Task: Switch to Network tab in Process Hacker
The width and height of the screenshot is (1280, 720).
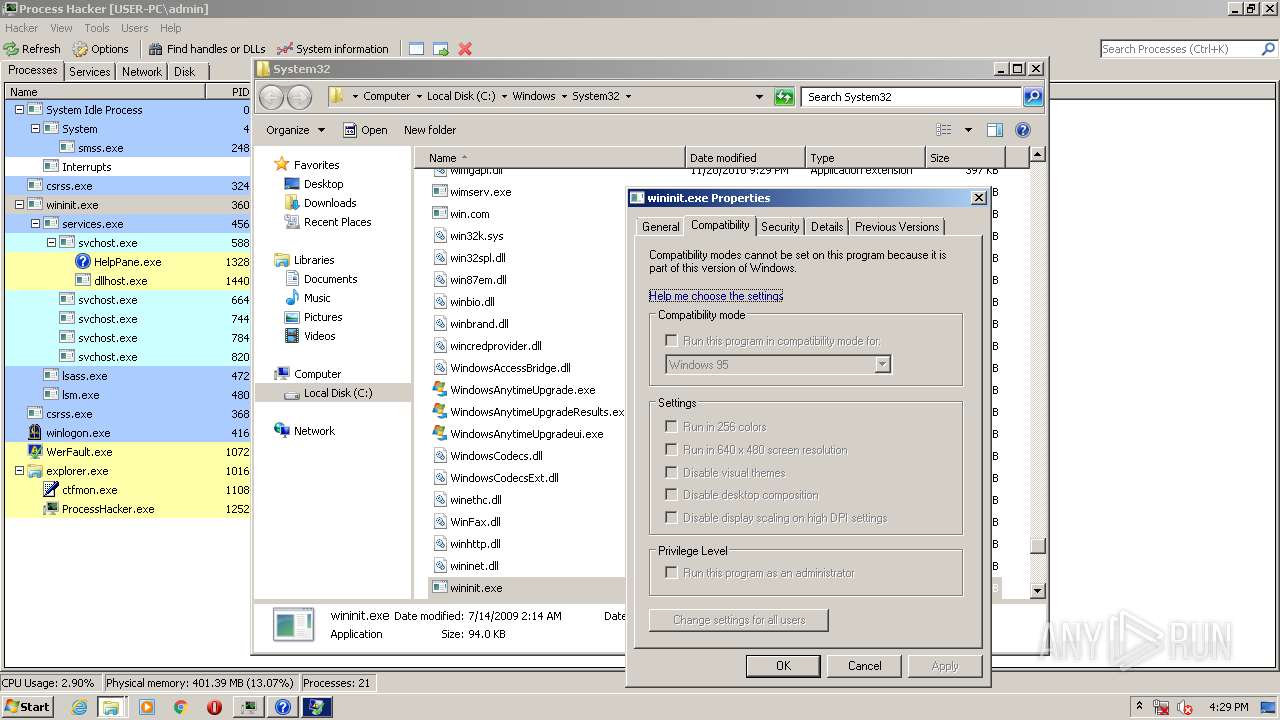Action: (142, 72)
